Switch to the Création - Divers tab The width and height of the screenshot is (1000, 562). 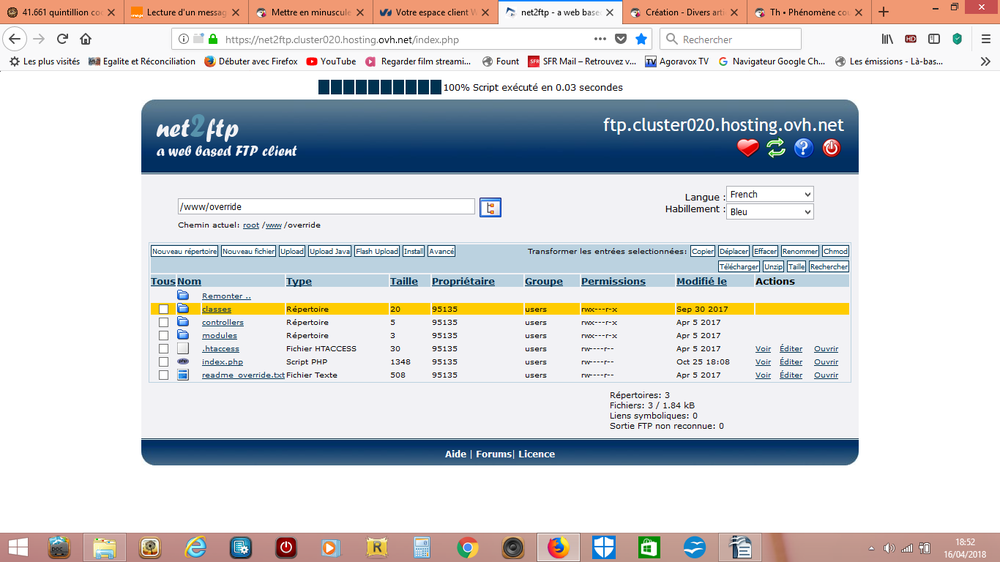point(684,12)
